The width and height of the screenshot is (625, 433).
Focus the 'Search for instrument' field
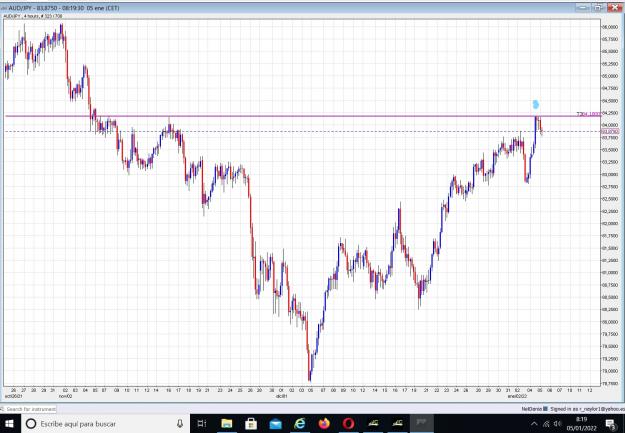click(x=28, y=409)
